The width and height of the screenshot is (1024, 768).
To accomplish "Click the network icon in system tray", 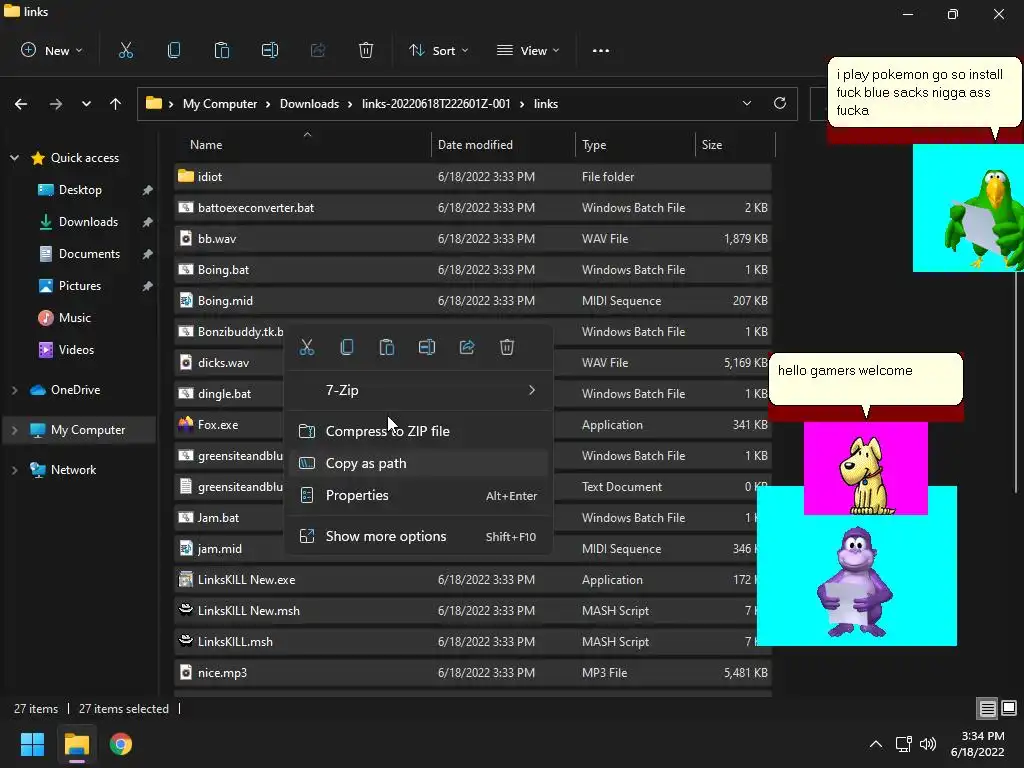I will 904,744.
